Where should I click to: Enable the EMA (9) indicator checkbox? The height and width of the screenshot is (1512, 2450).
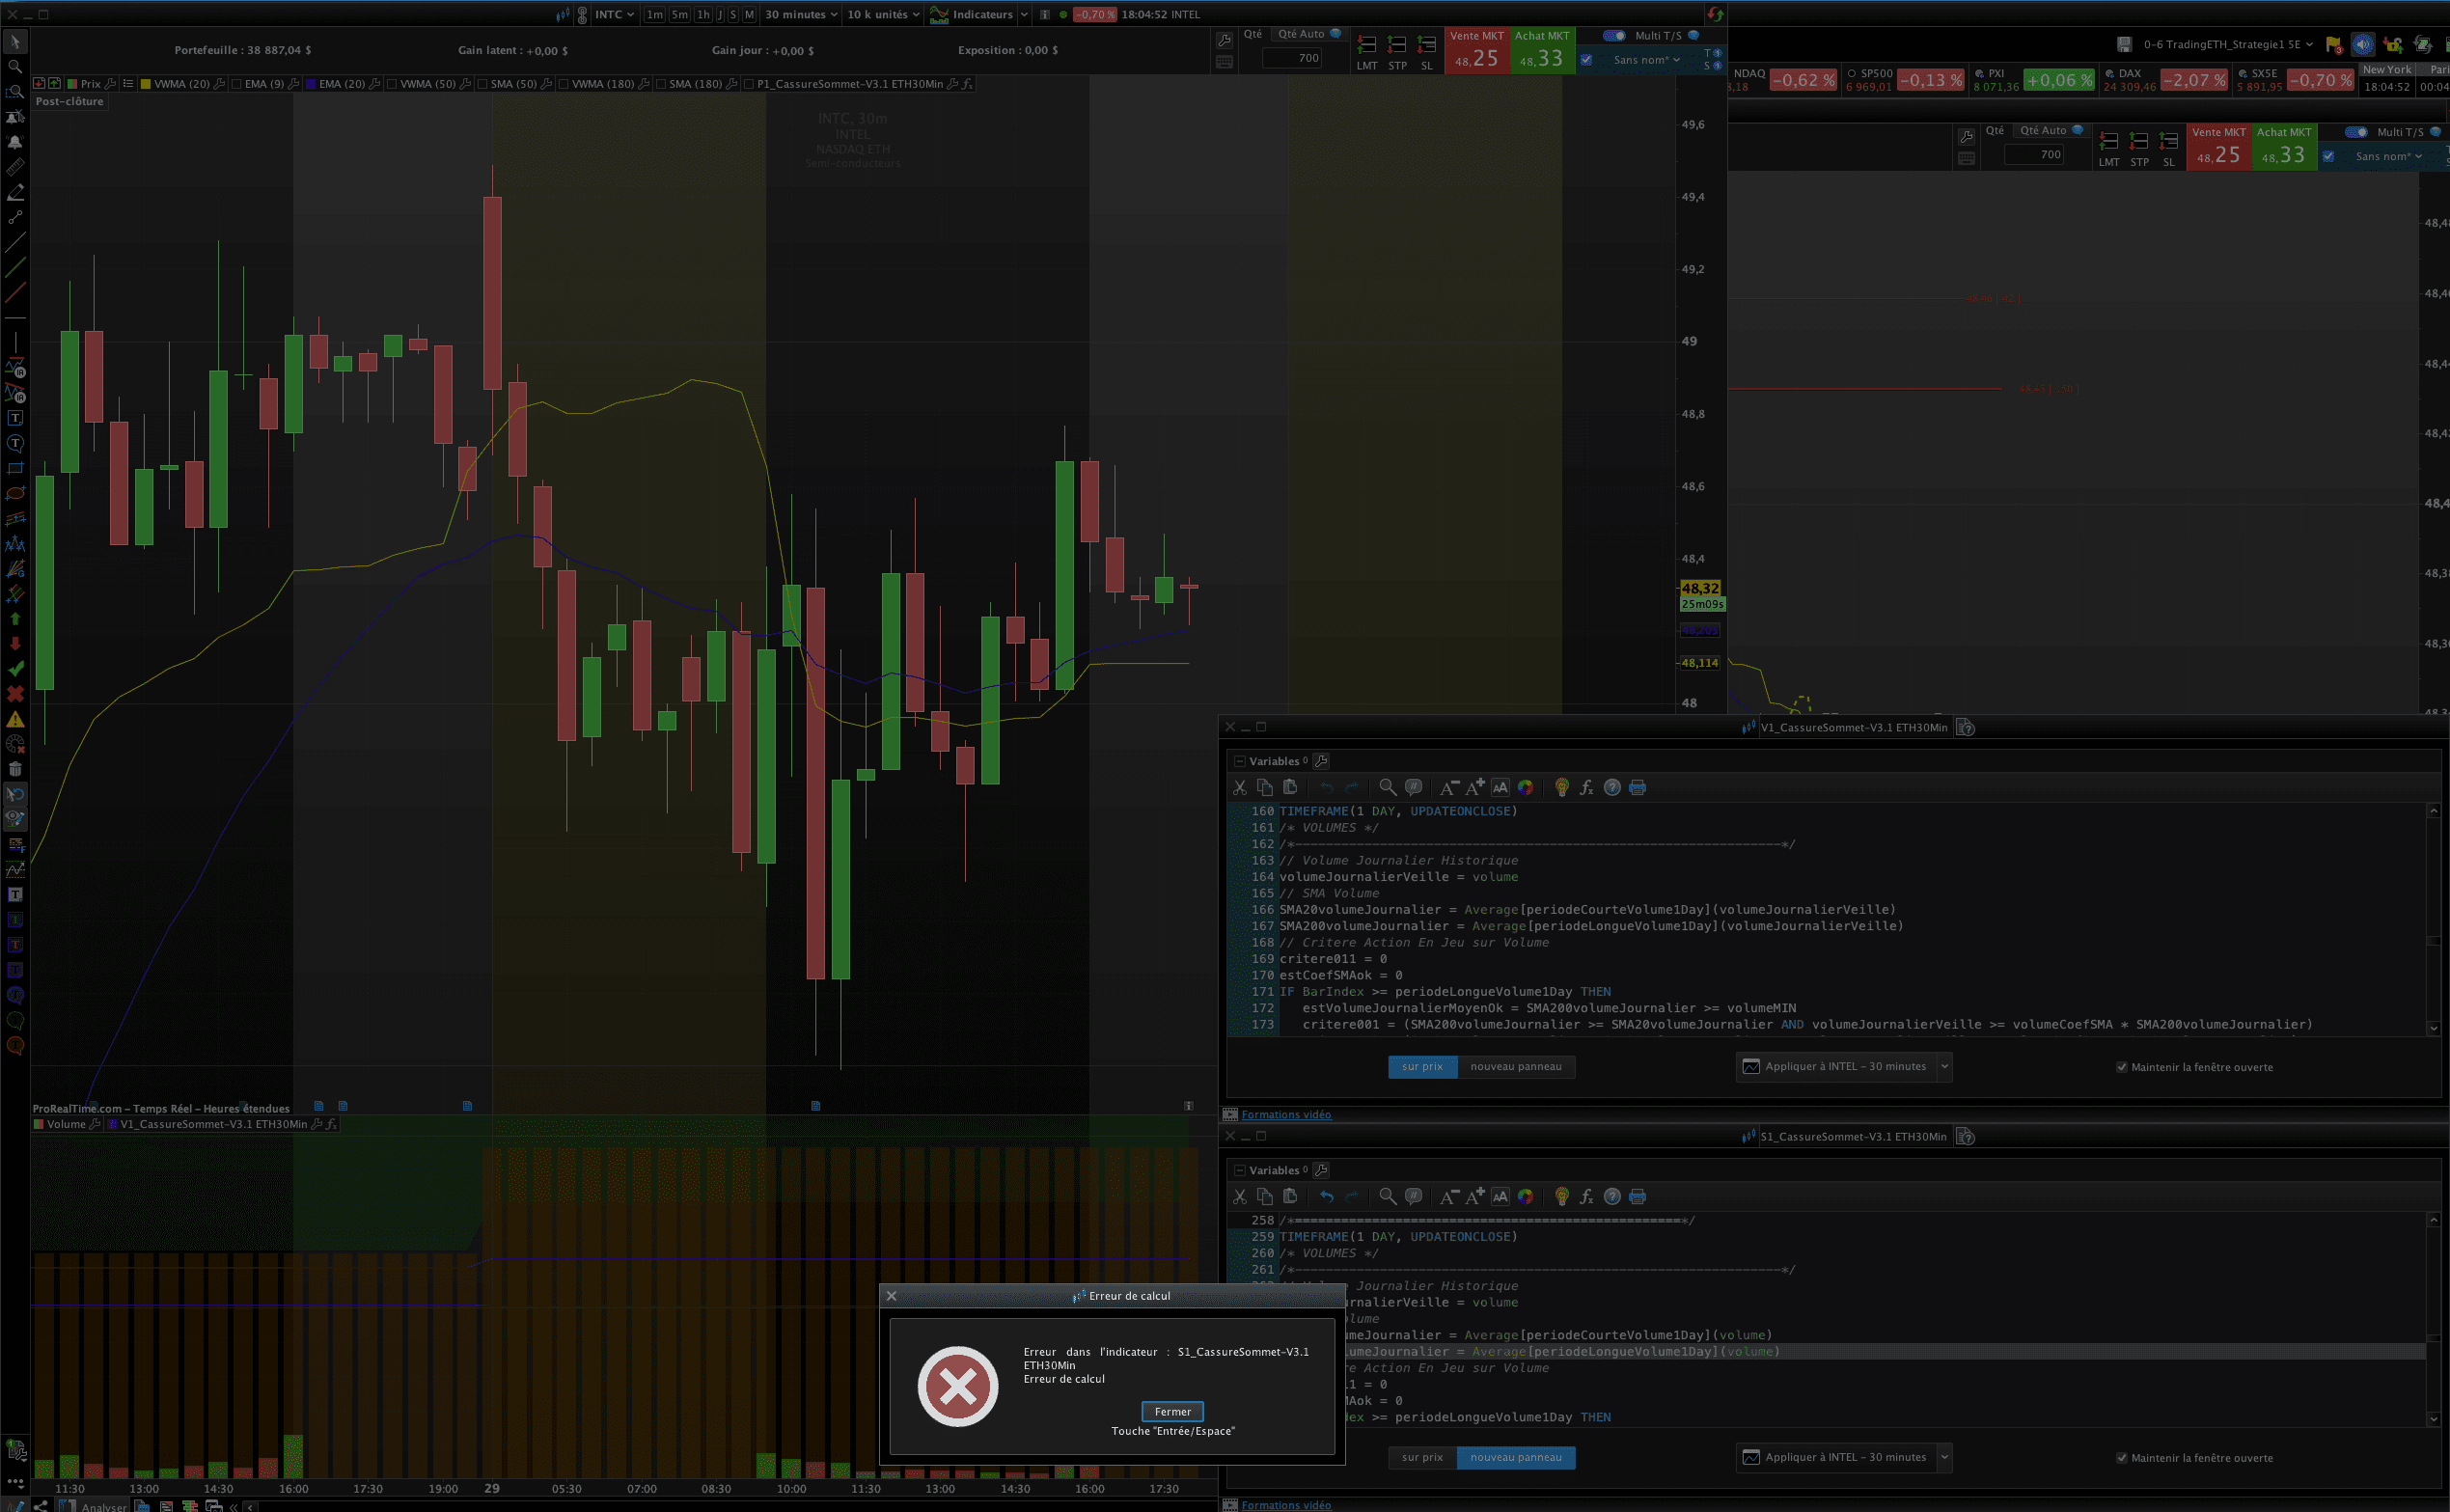click(x=237, y=84)
